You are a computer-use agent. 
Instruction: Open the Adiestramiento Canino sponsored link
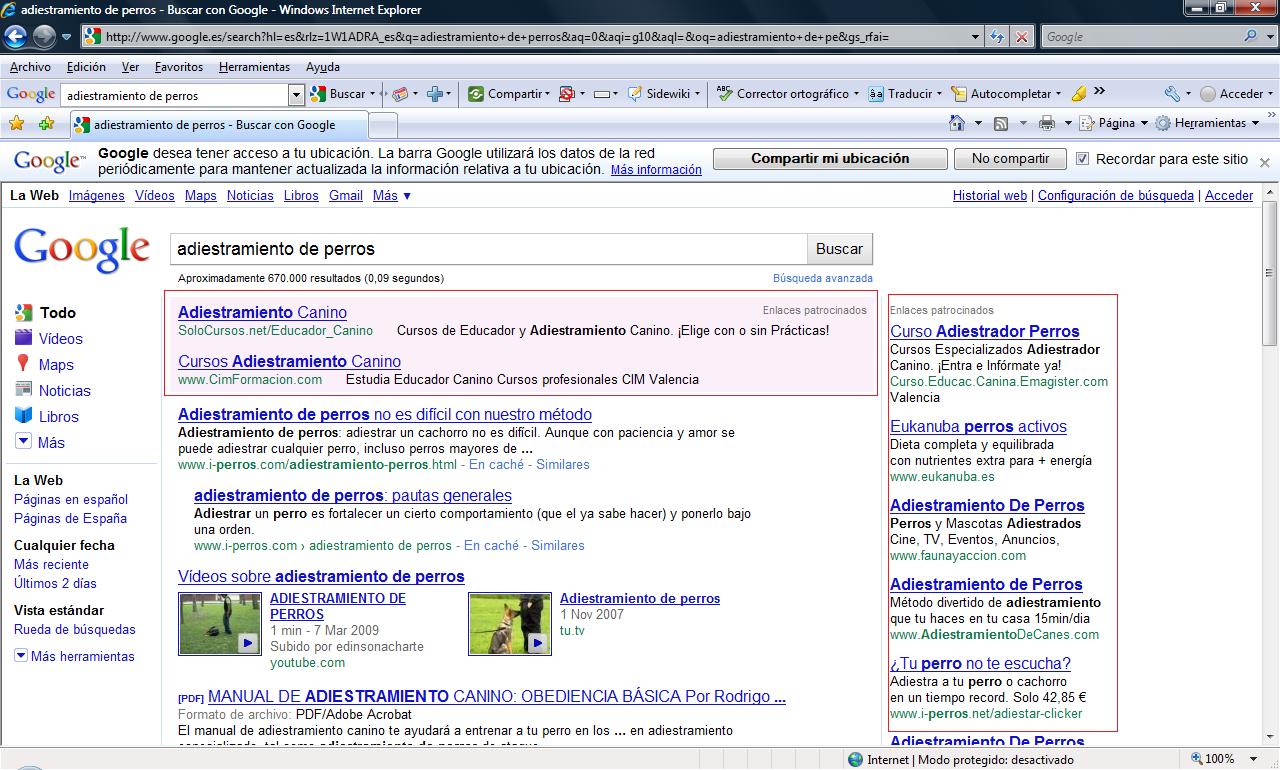(262, 312)
